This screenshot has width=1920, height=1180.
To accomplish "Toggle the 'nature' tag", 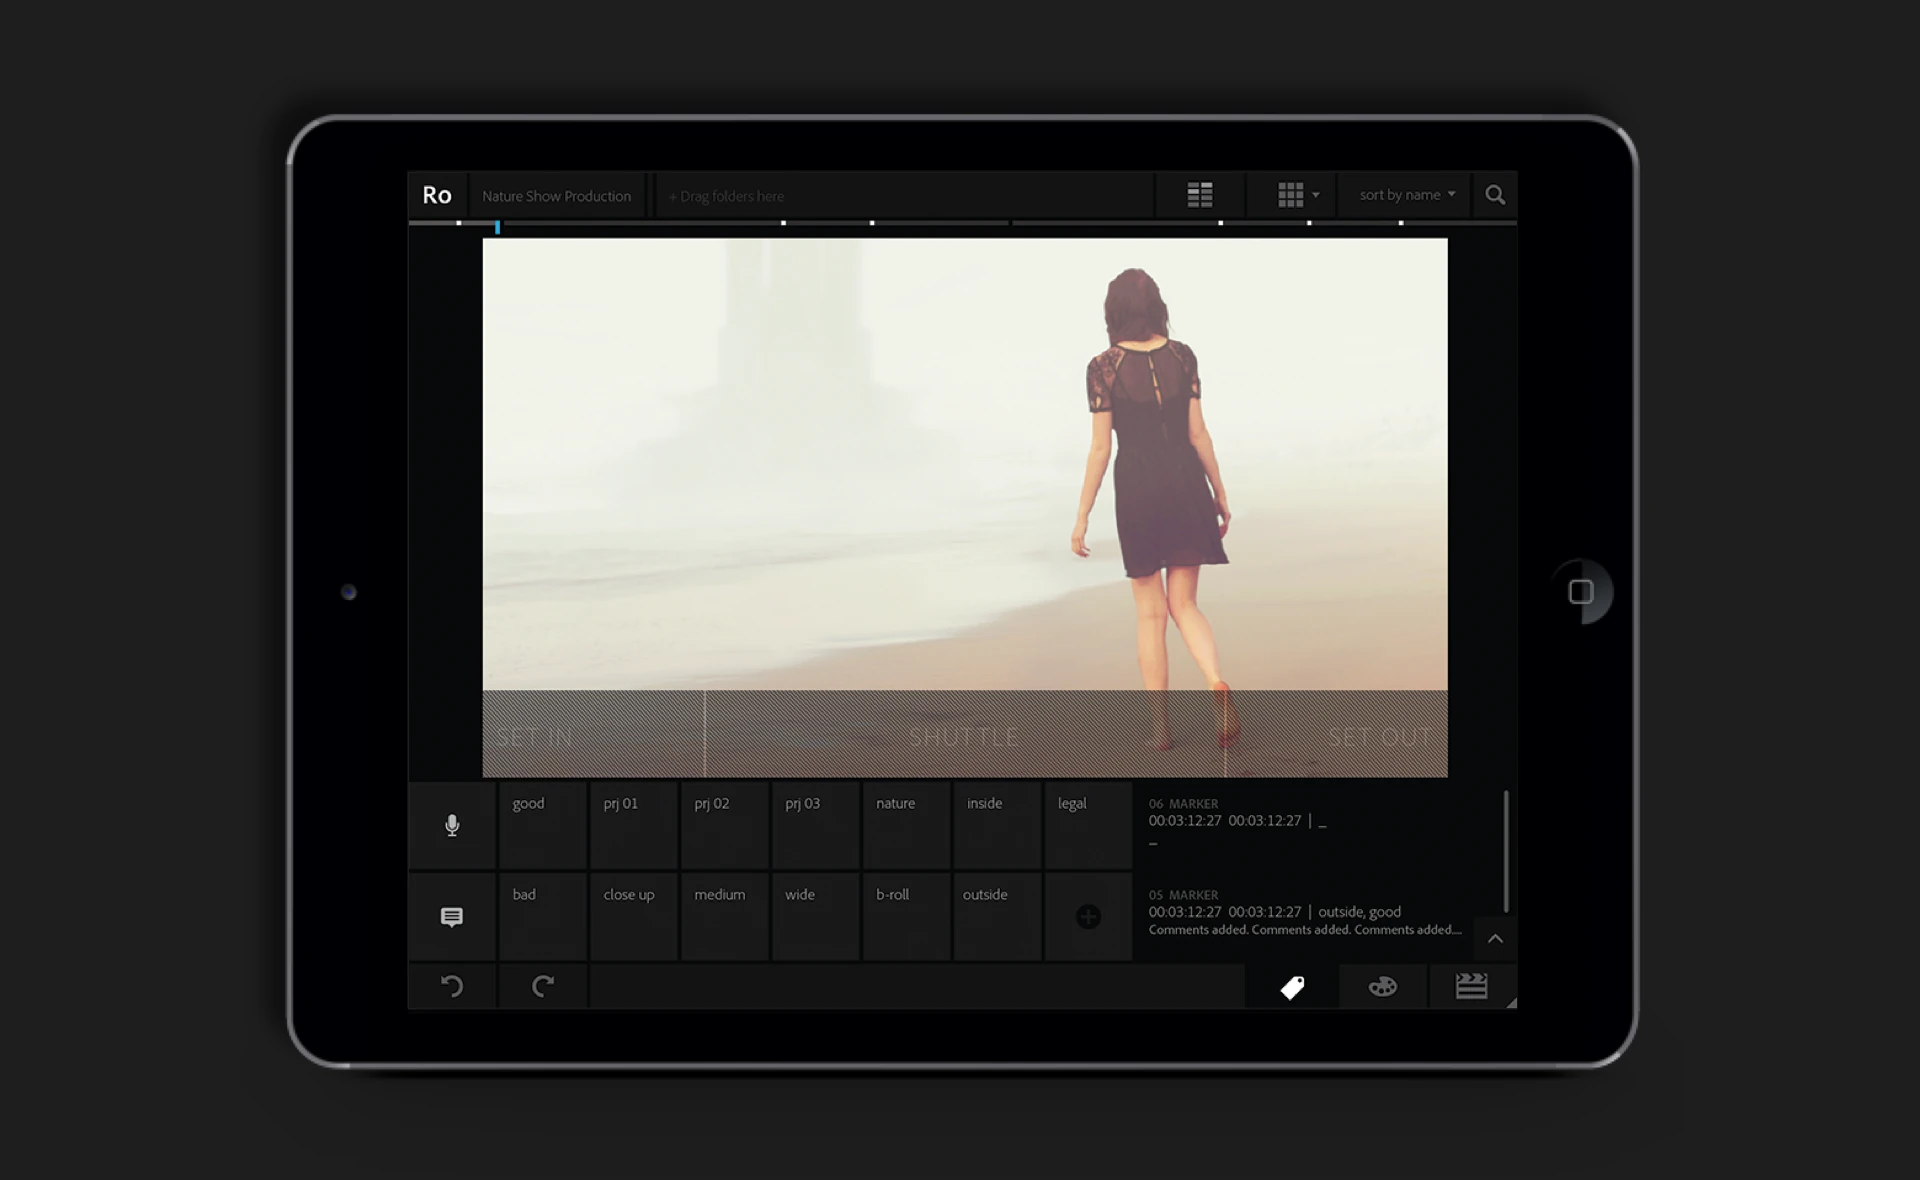I will pos(907,826).
